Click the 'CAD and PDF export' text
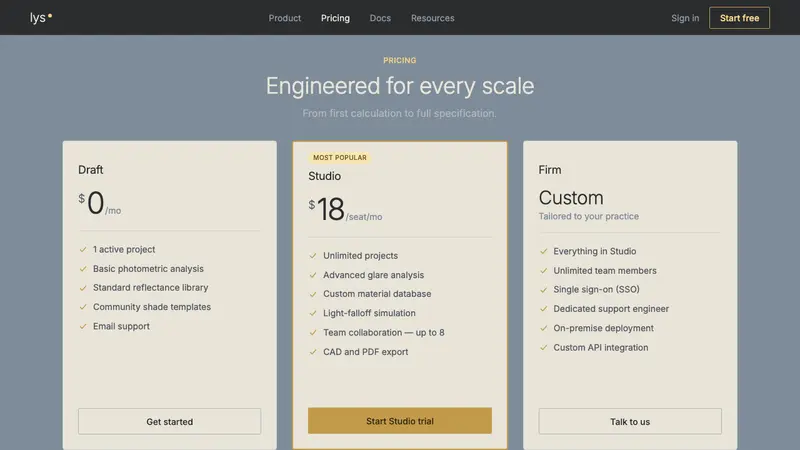 (x=365, y=352)
